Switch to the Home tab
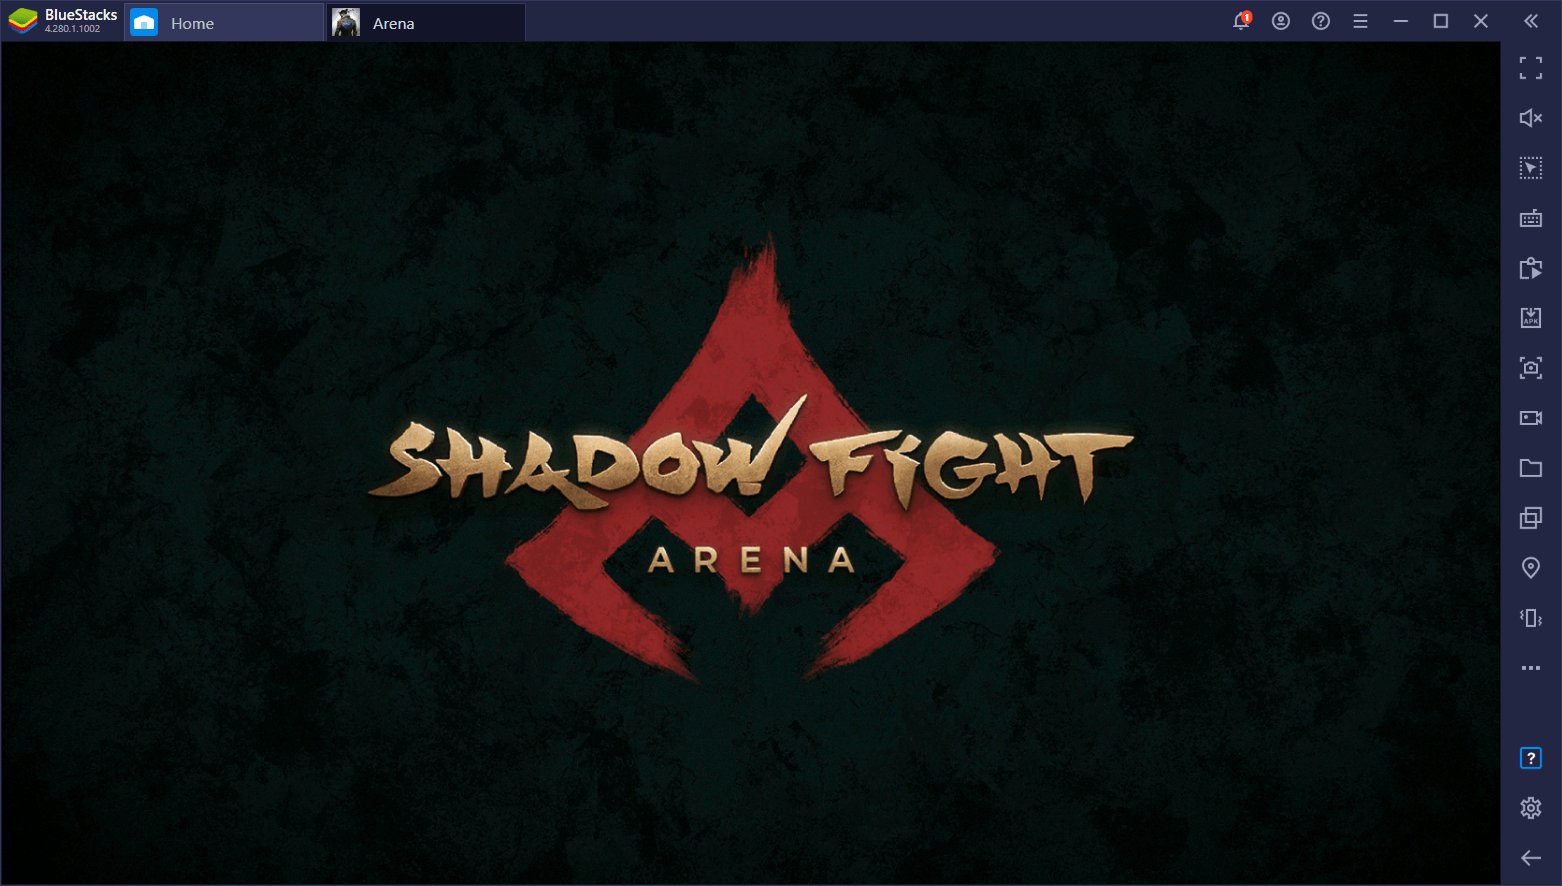1562x886 pixels. click(x=225, y=22)
